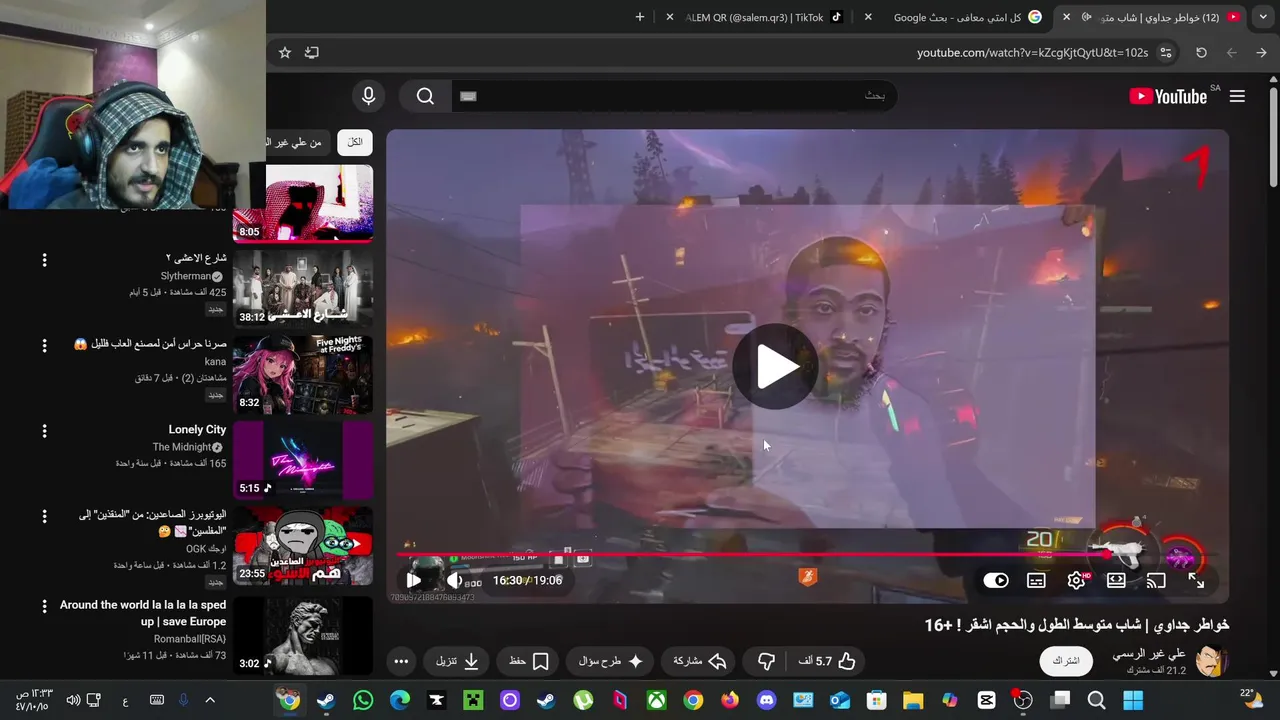This screenshot has height=720, width=1280.
Task: Open the Five Nights at Freddy's thumbnail
Action: coord(303,374)
